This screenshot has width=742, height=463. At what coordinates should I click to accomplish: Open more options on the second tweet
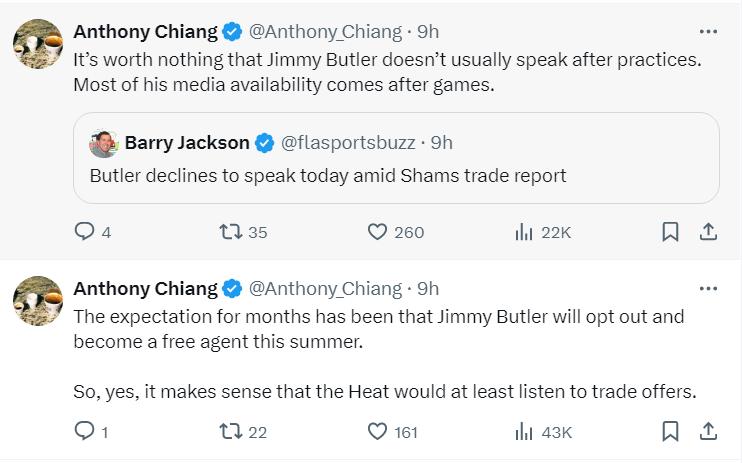(x=708, y=288)
